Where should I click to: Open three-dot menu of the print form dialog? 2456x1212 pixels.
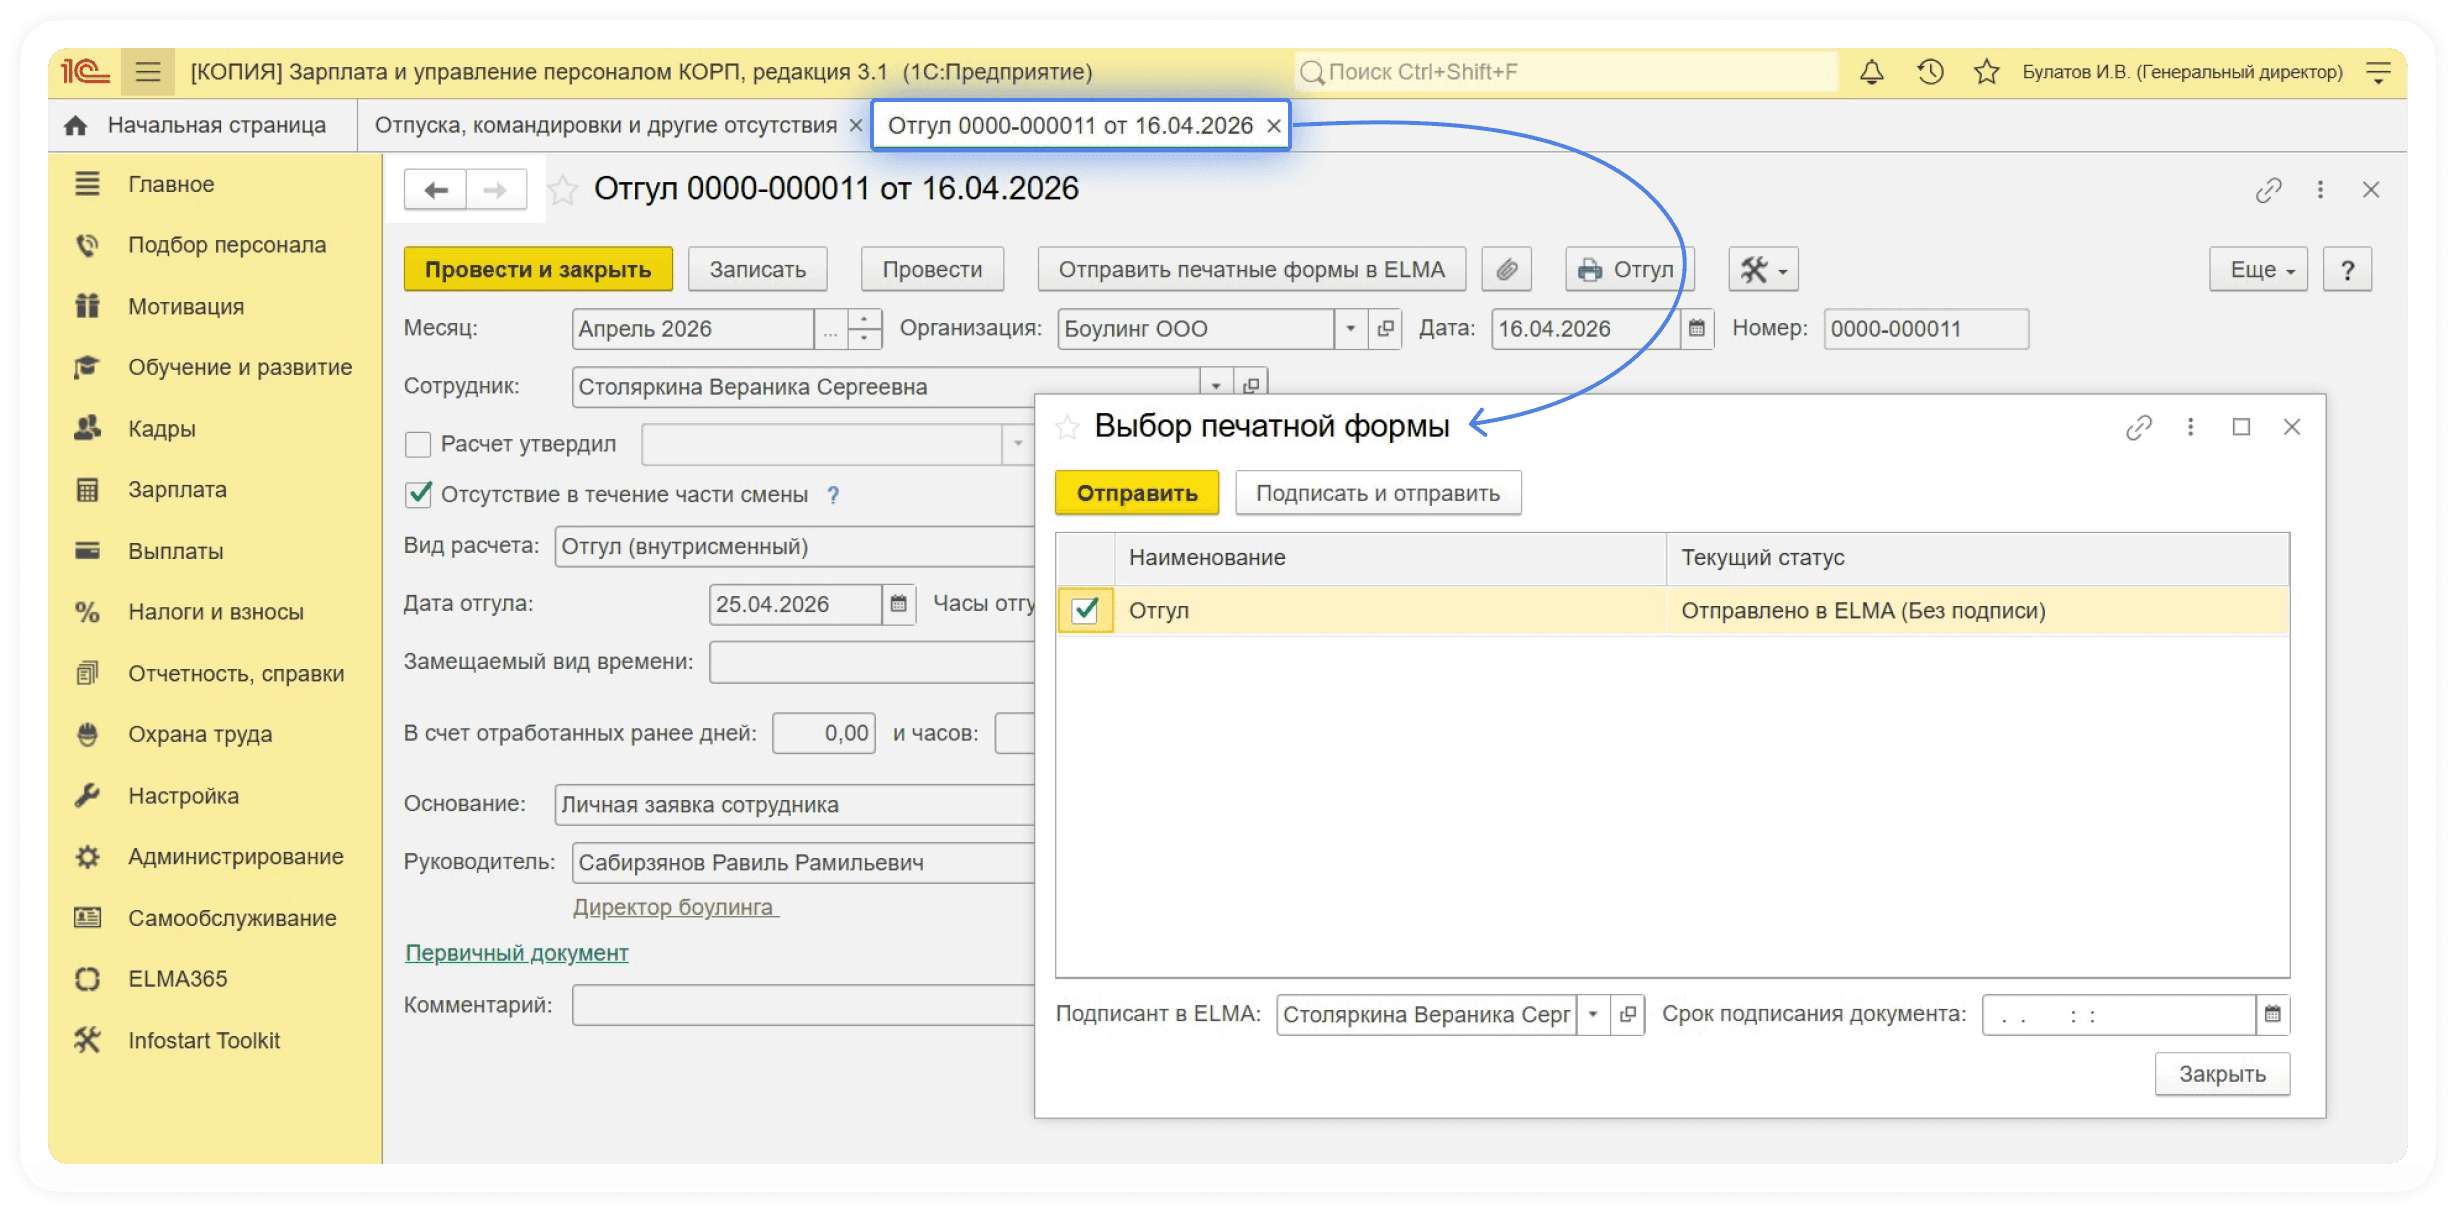[2190, 428]
